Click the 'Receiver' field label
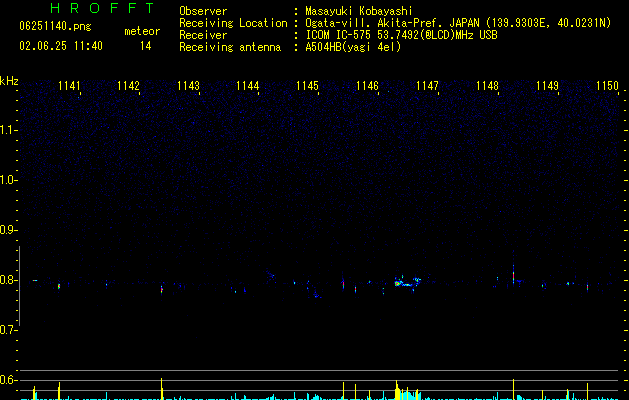 tap(203, 35)
